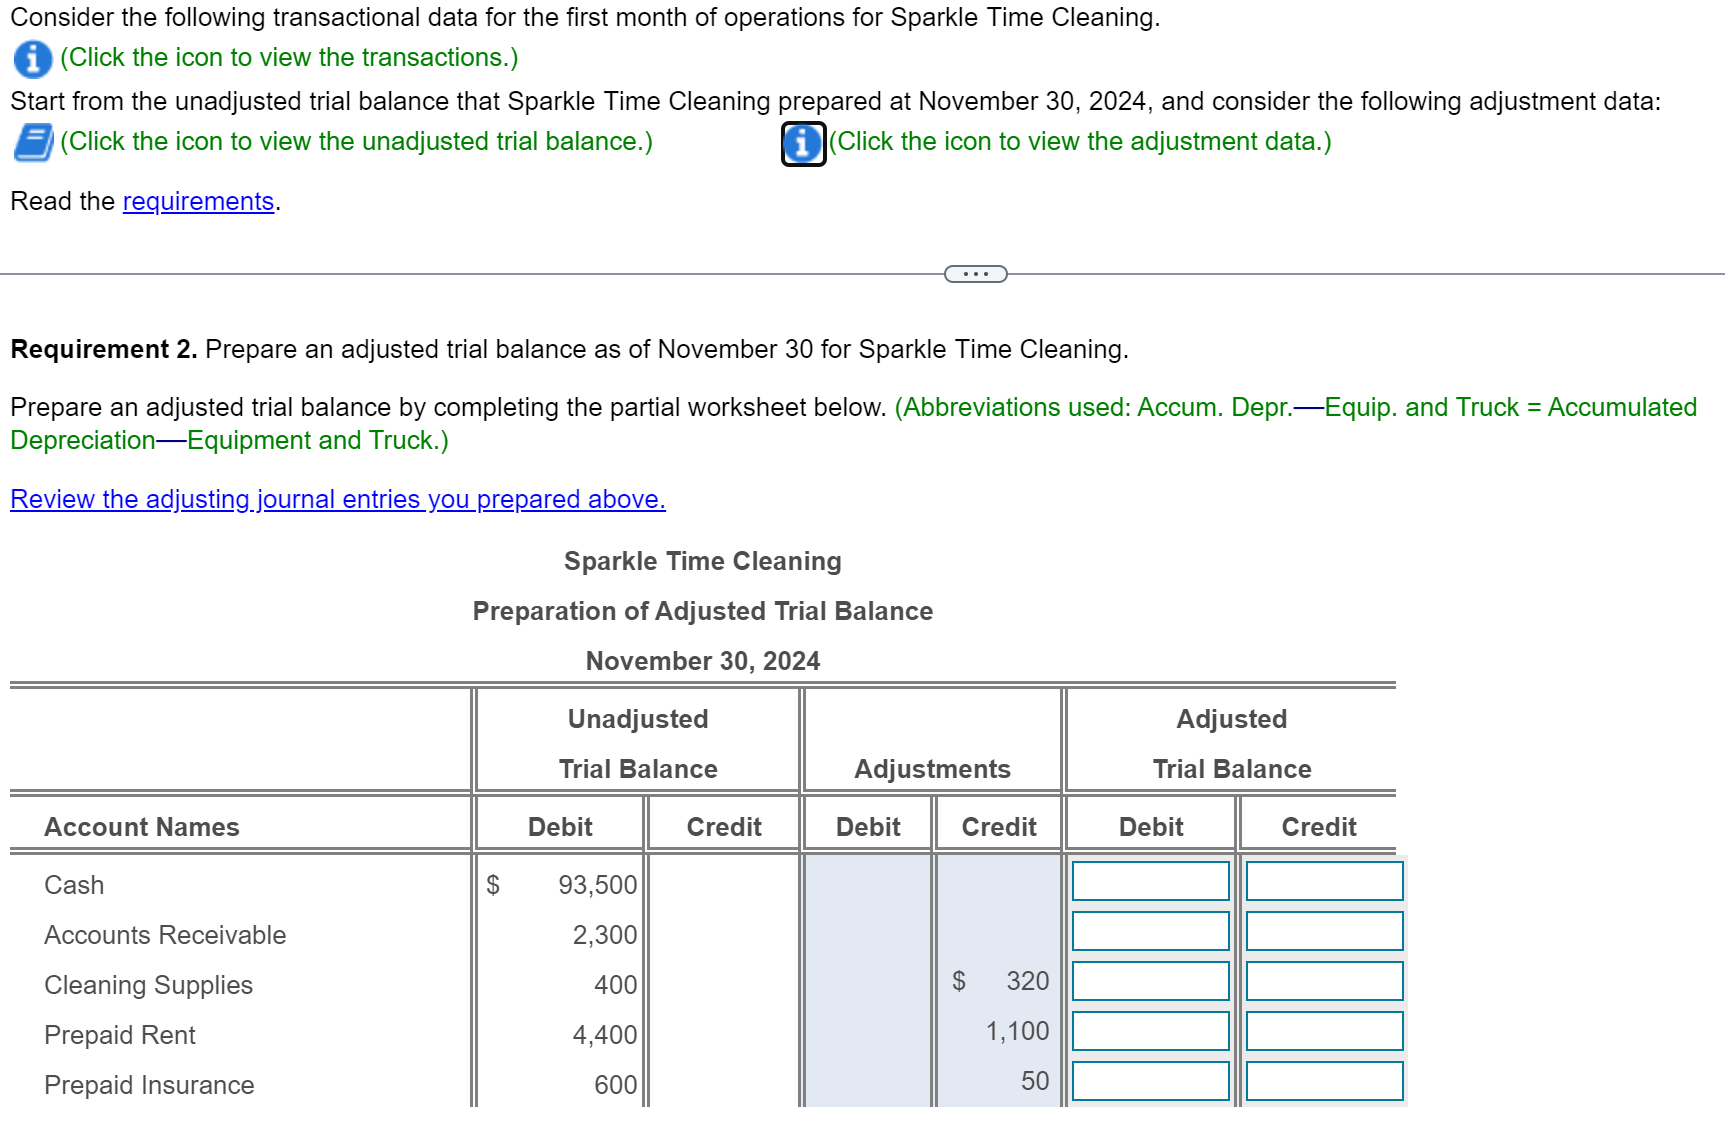Screen dimensions: 1725x1131
Task: Click adjusted credit field for Cleaning Supplies
Action: [1323, 980]
